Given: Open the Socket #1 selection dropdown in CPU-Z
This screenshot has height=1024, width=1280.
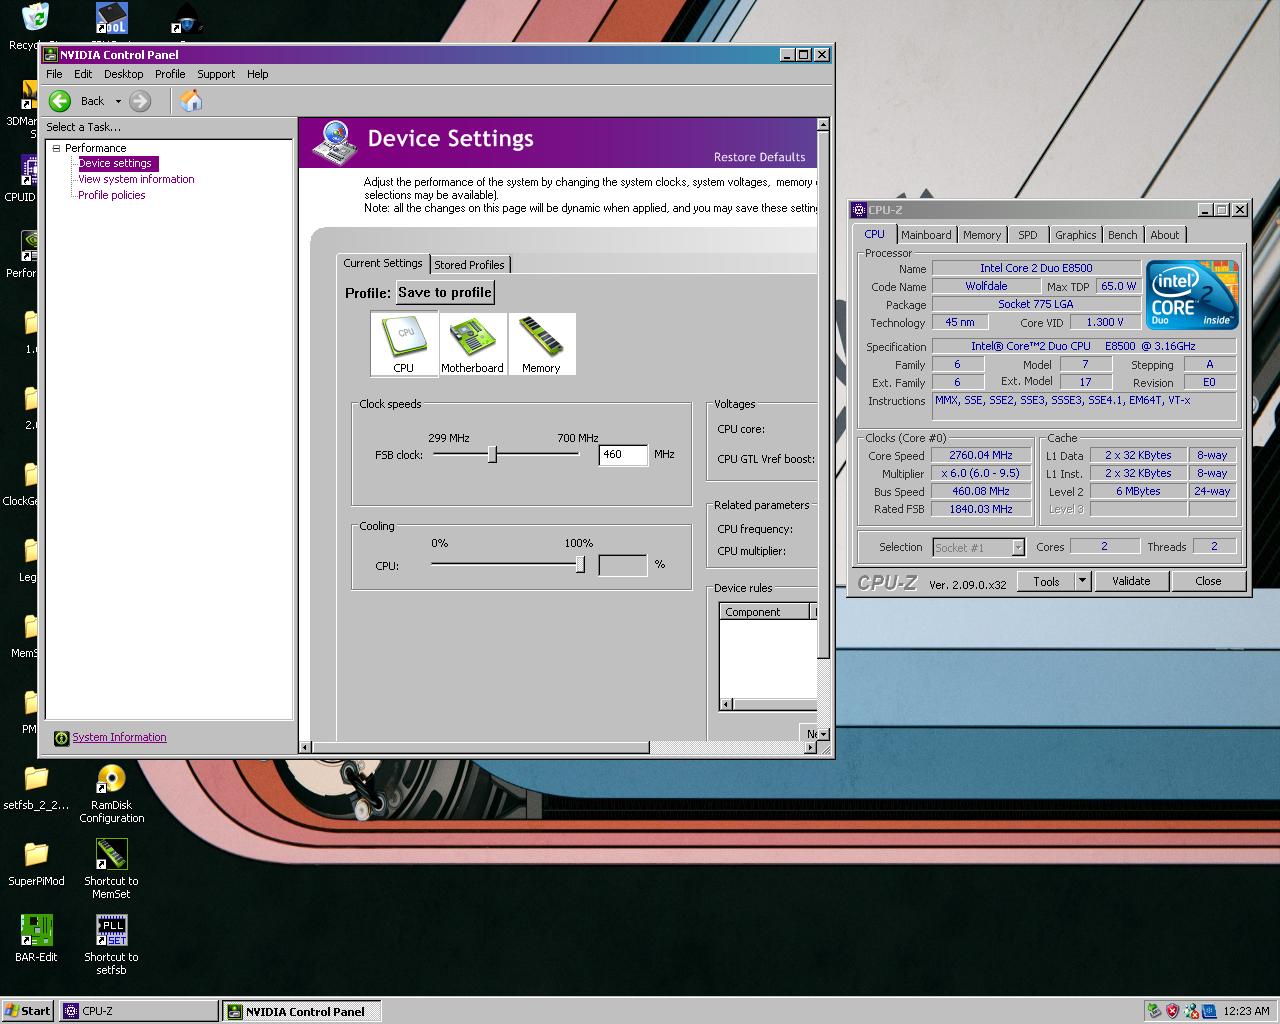Looking at the screenshot, I should pyautogui.click(x=1018, y=547).
